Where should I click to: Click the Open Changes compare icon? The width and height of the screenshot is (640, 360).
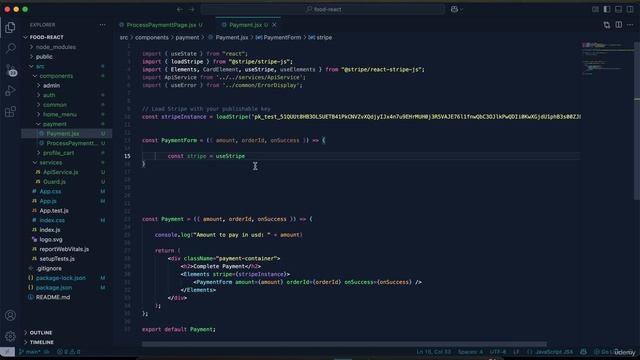tap(607, 25)
